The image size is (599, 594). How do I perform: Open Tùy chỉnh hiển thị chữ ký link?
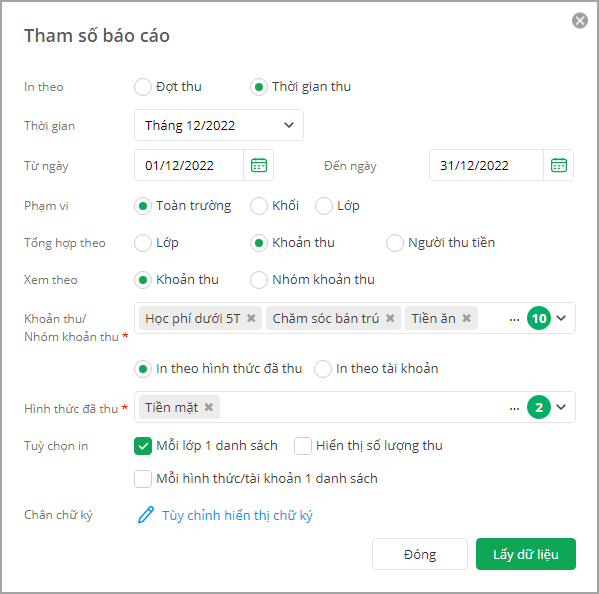pos(237,515)
